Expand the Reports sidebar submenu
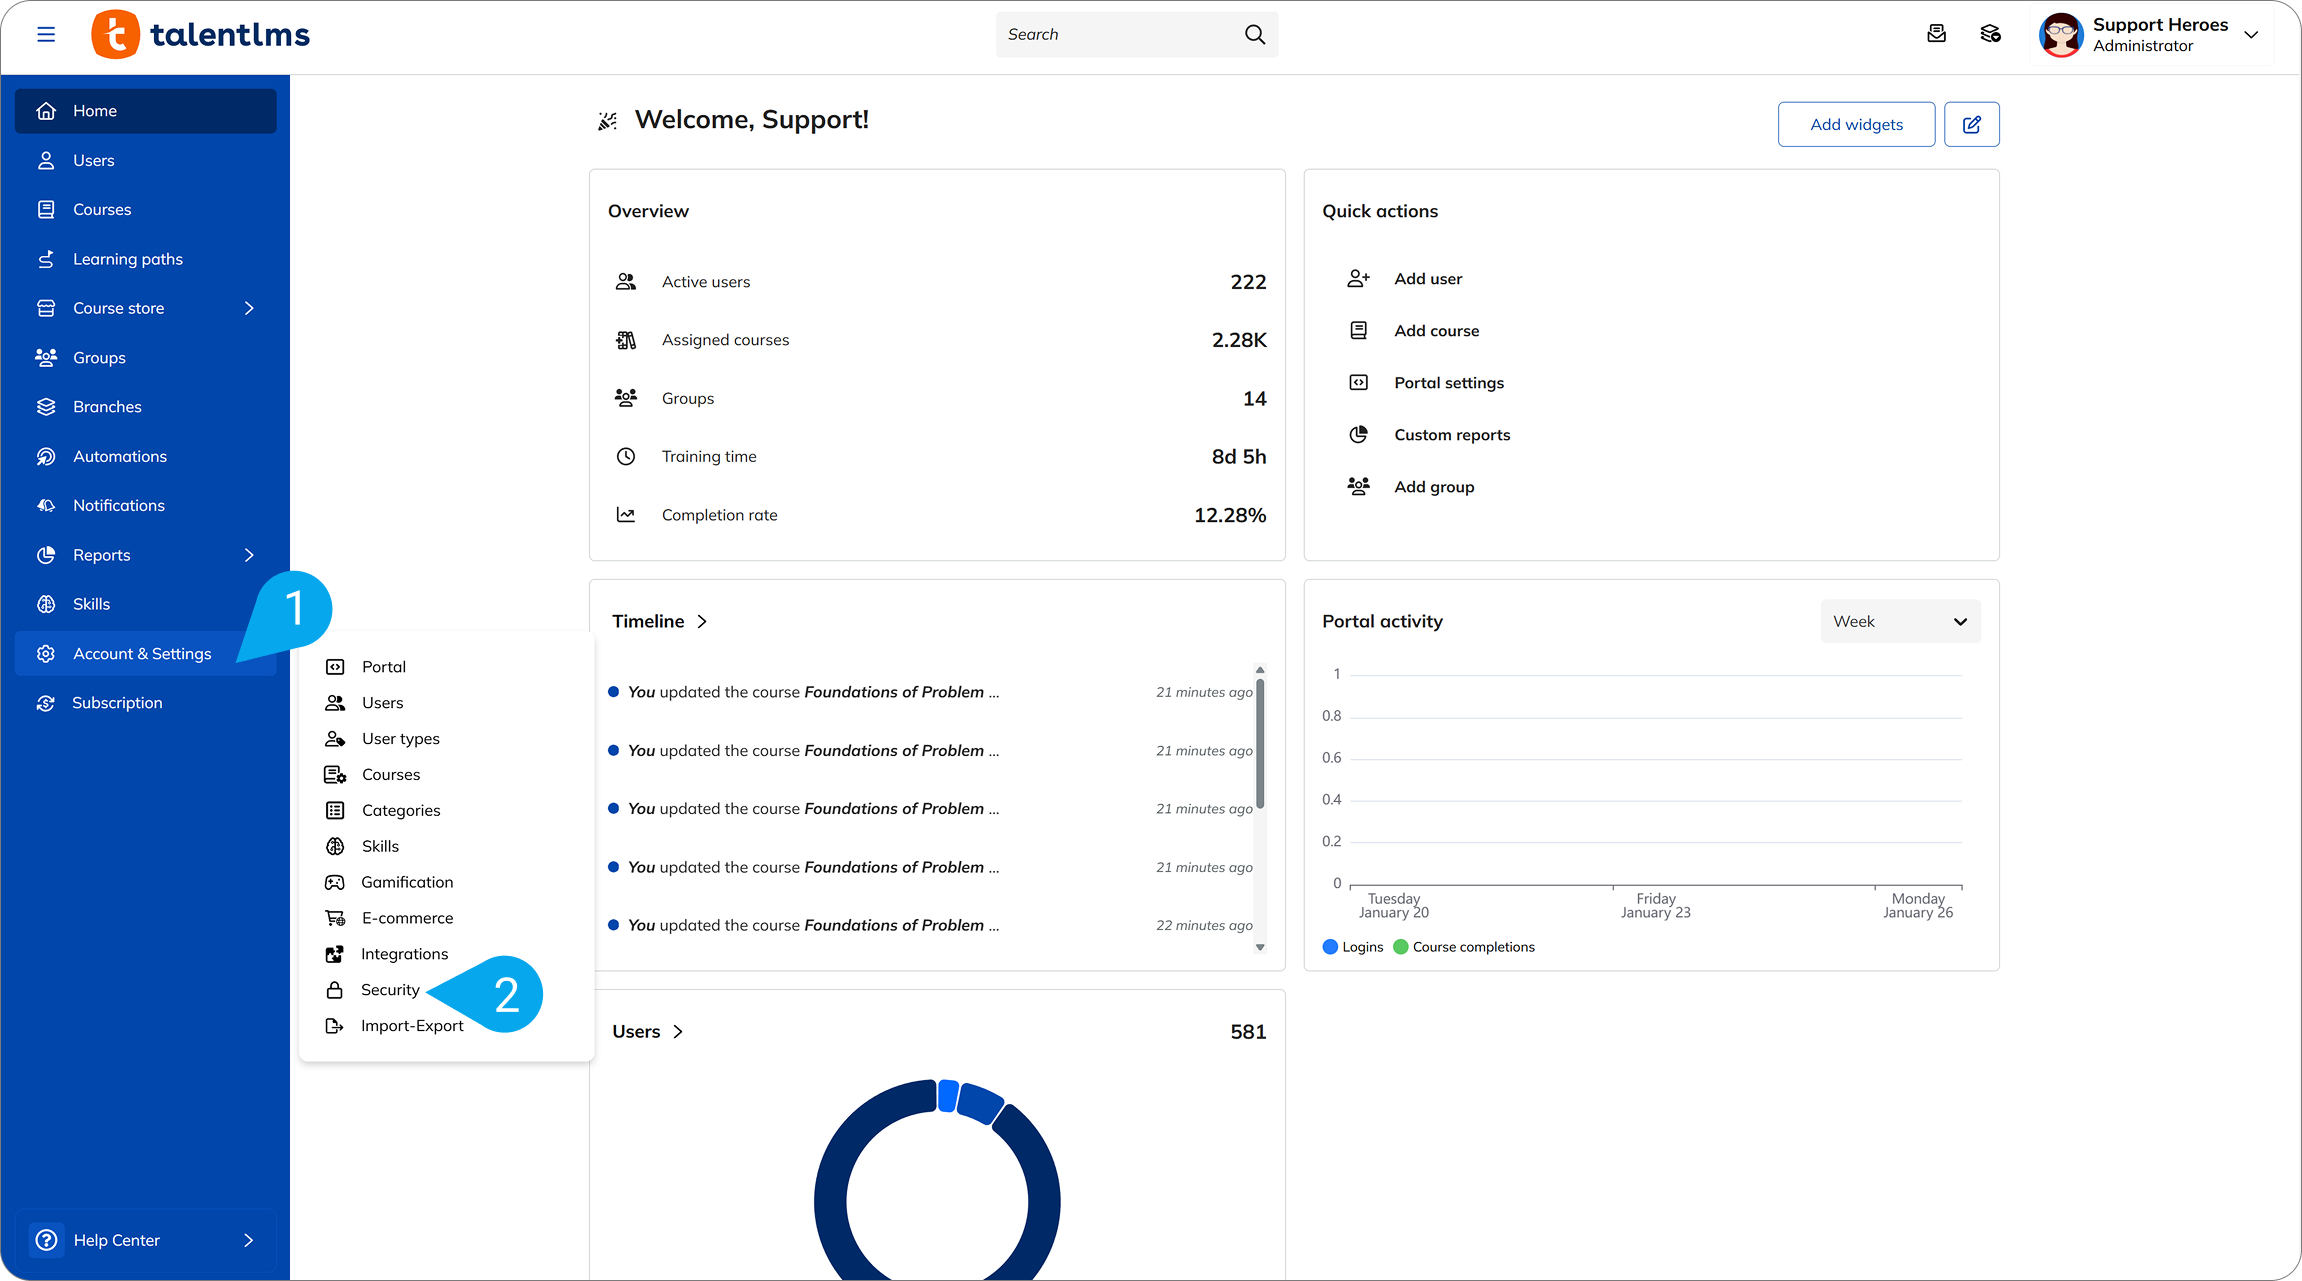Image resolution: width=2302 pixels, height=1281 pixels. tap(249, 555)
